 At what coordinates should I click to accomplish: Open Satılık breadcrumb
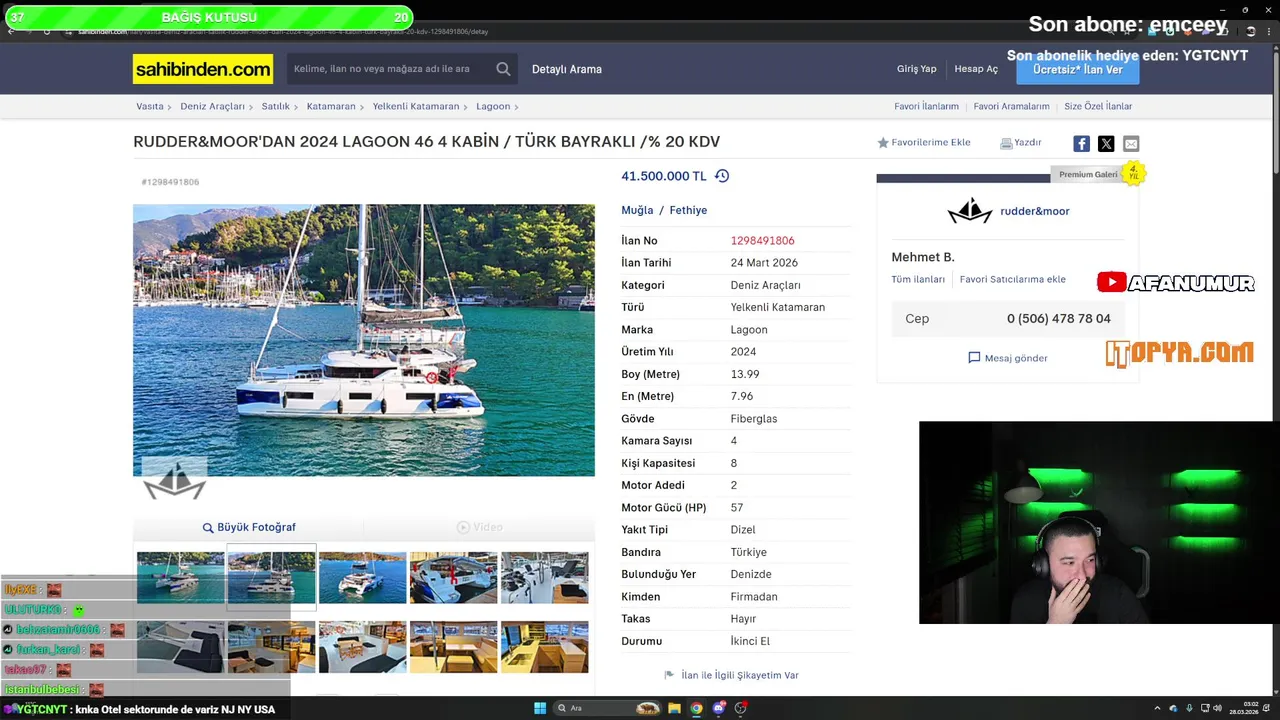coord(275,106)
